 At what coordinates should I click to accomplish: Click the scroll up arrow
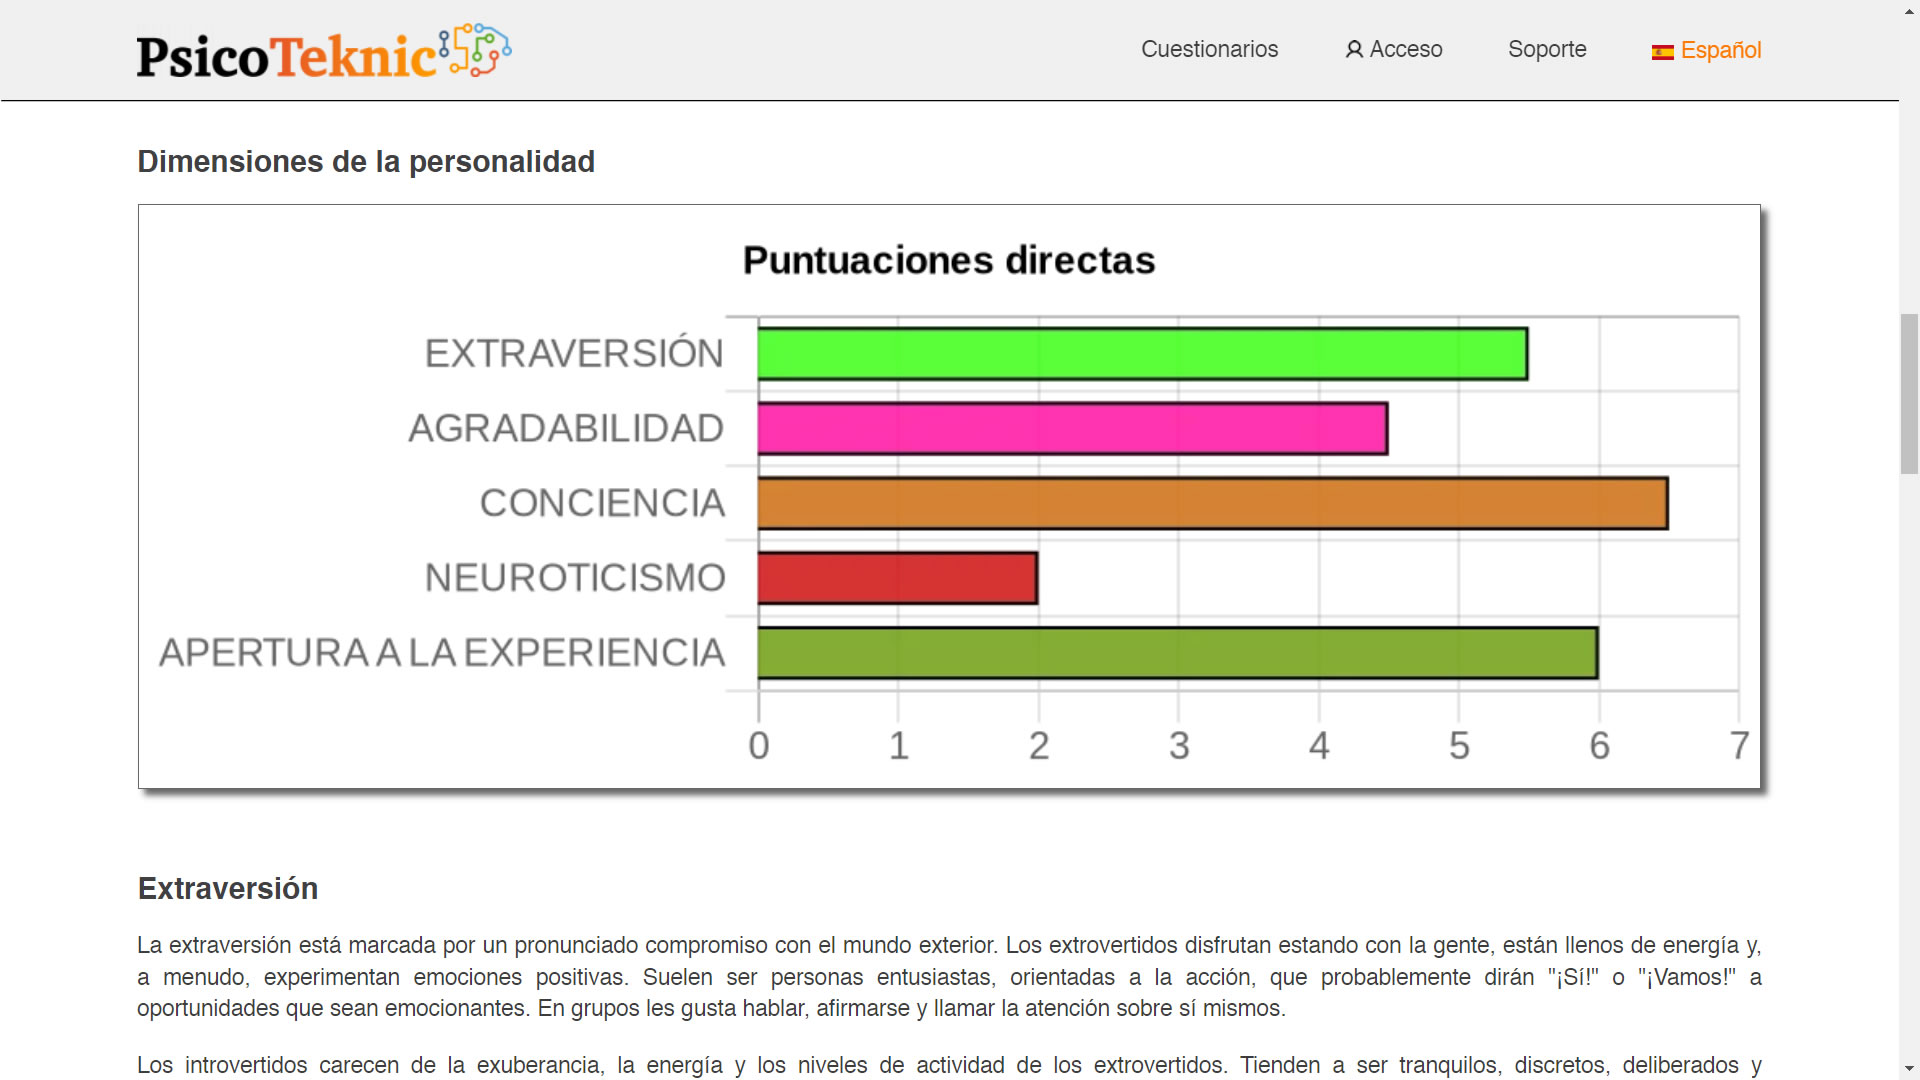coord(1909,9)
